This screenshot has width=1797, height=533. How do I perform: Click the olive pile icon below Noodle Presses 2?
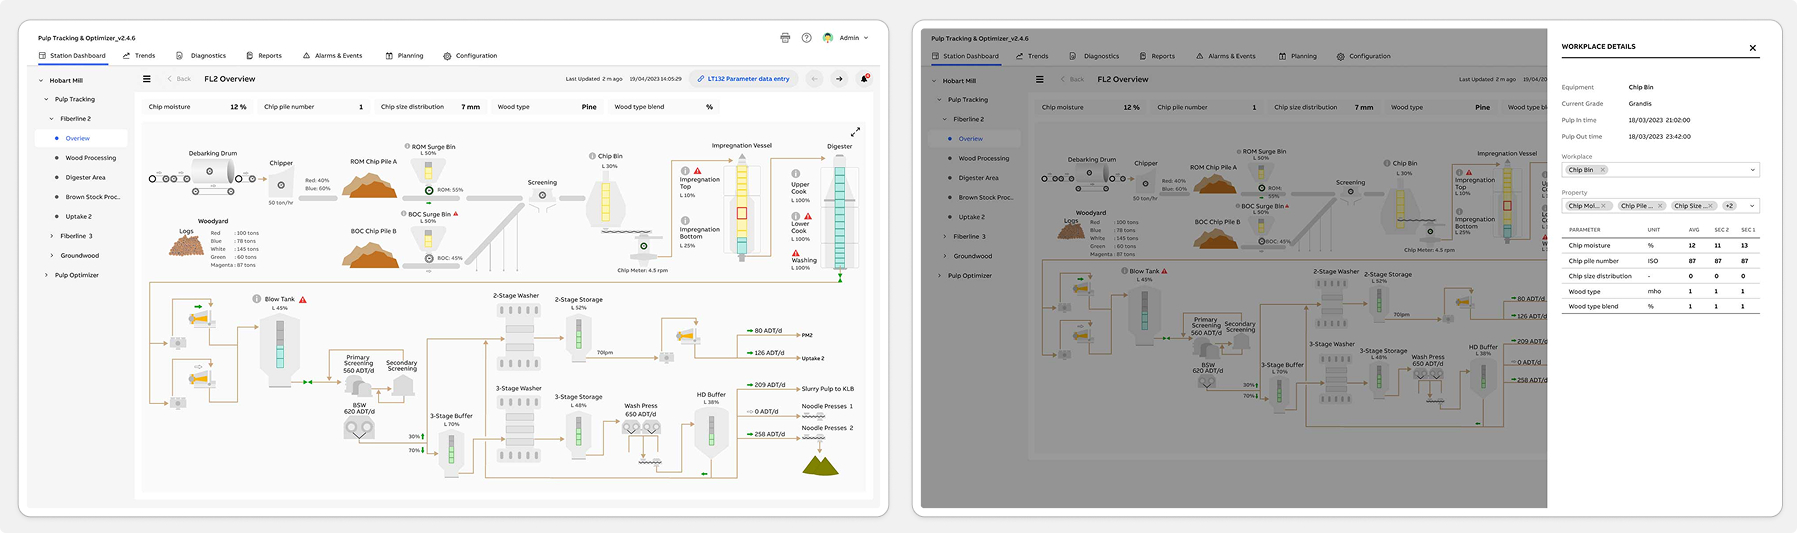coord(820,465)
